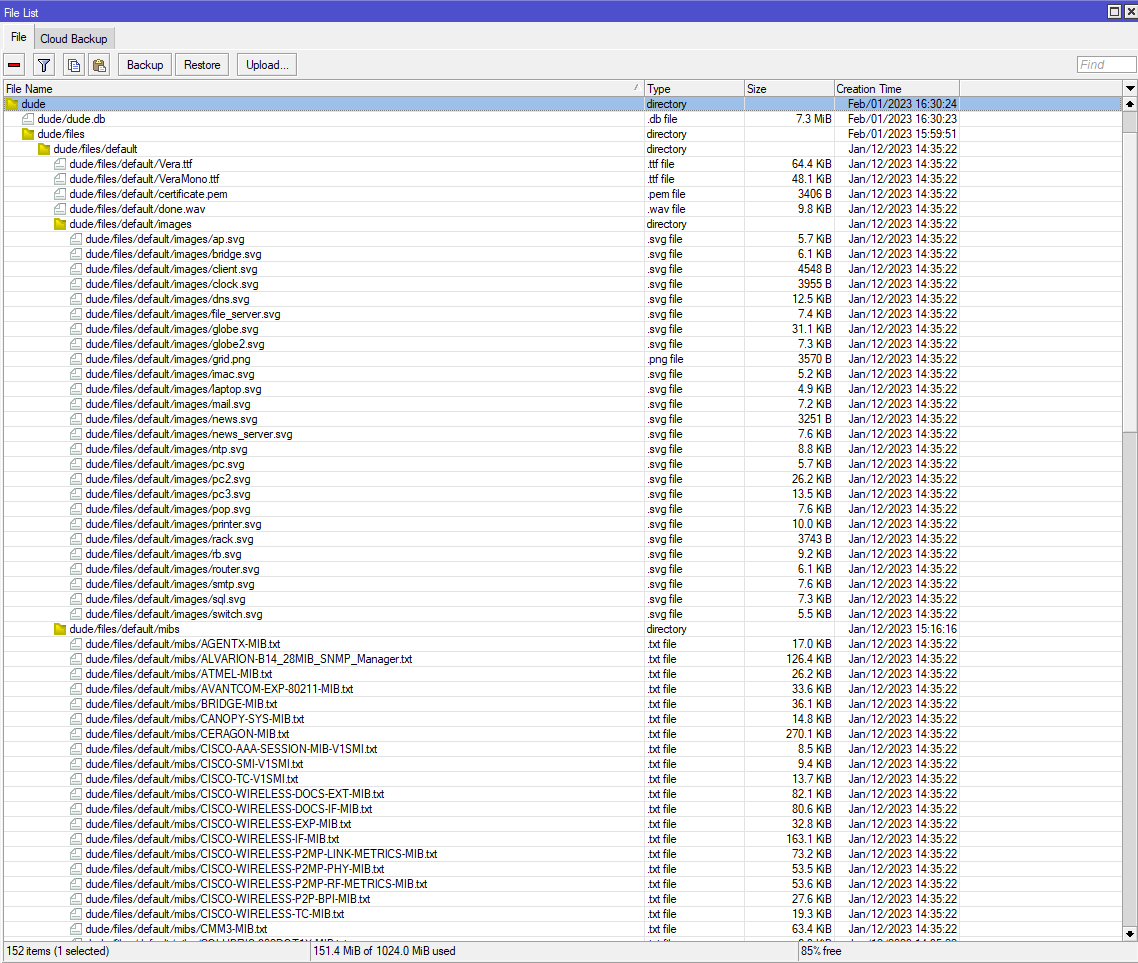Select dude/files/default/images/pc2.svg row
The height and width of the screenshot is (963, 1138).
562,479
